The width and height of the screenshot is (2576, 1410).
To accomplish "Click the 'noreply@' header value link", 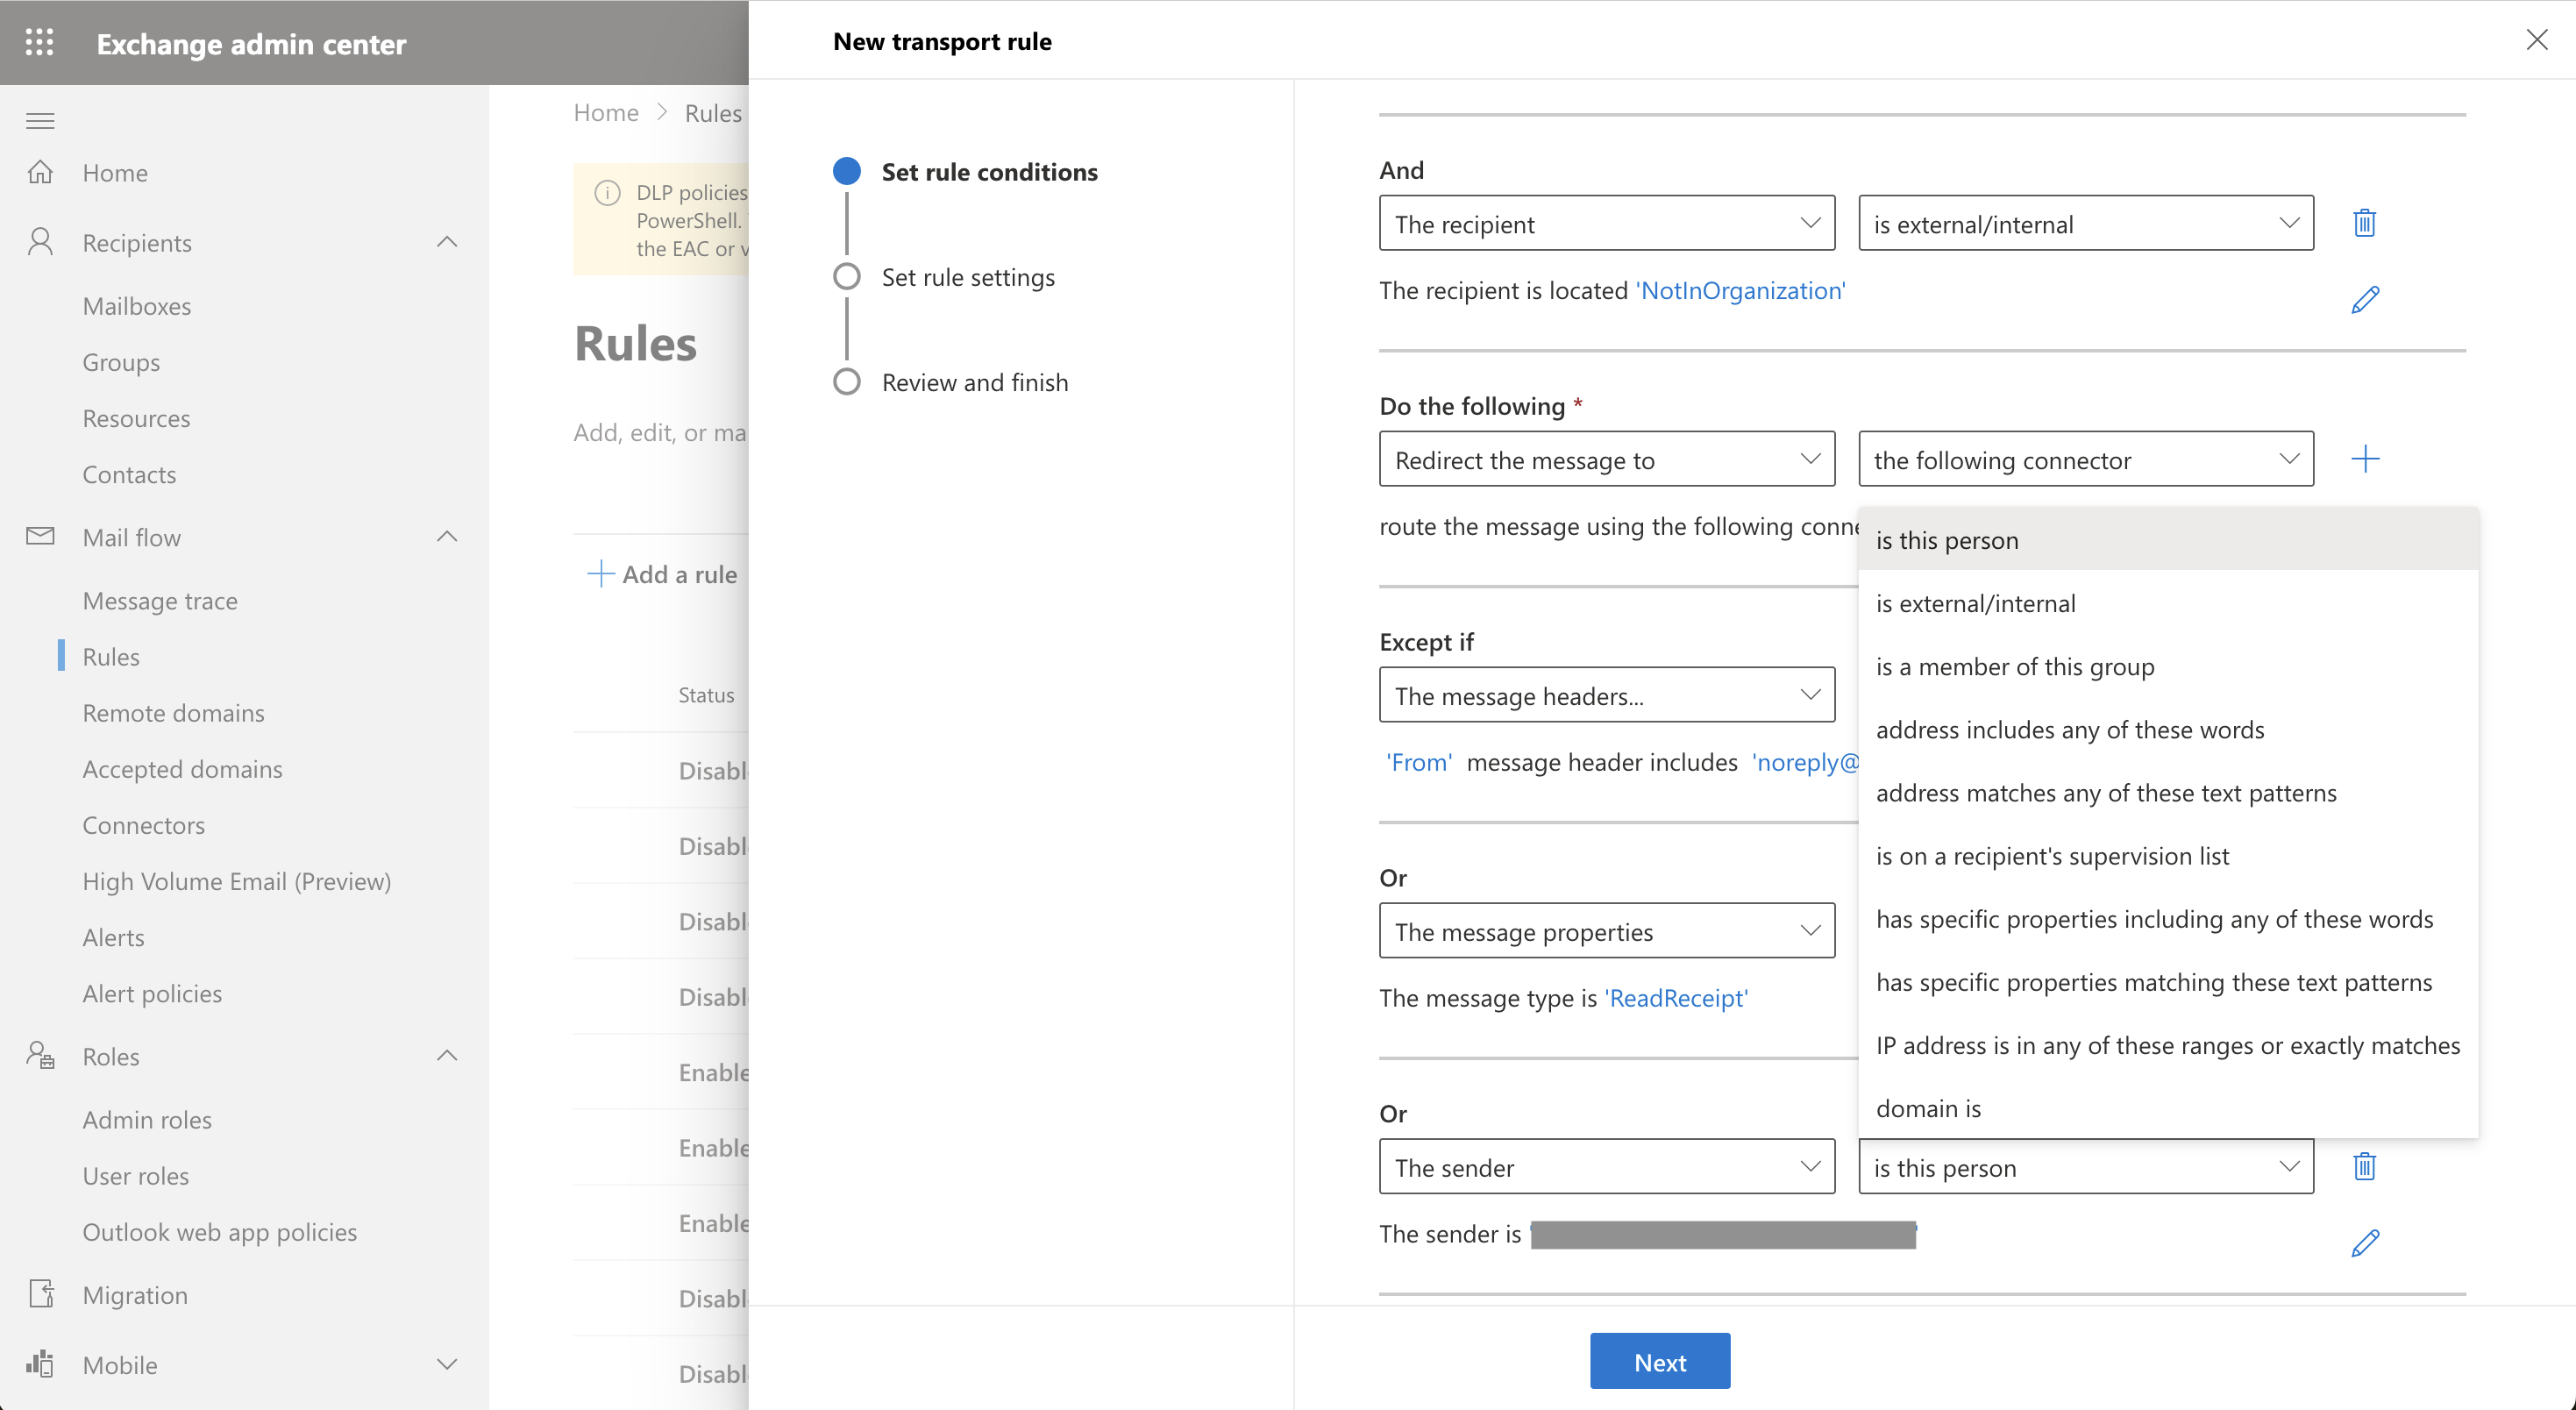I will tap(1806, 762).
